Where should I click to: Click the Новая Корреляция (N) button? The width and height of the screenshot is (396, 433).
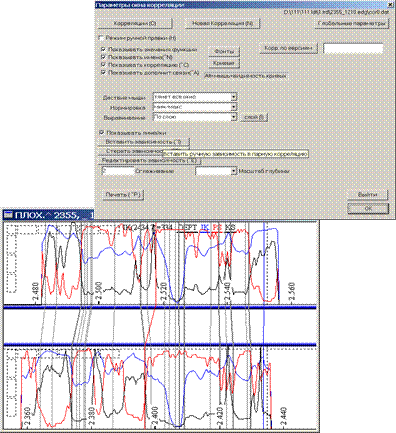pos(222,24)
